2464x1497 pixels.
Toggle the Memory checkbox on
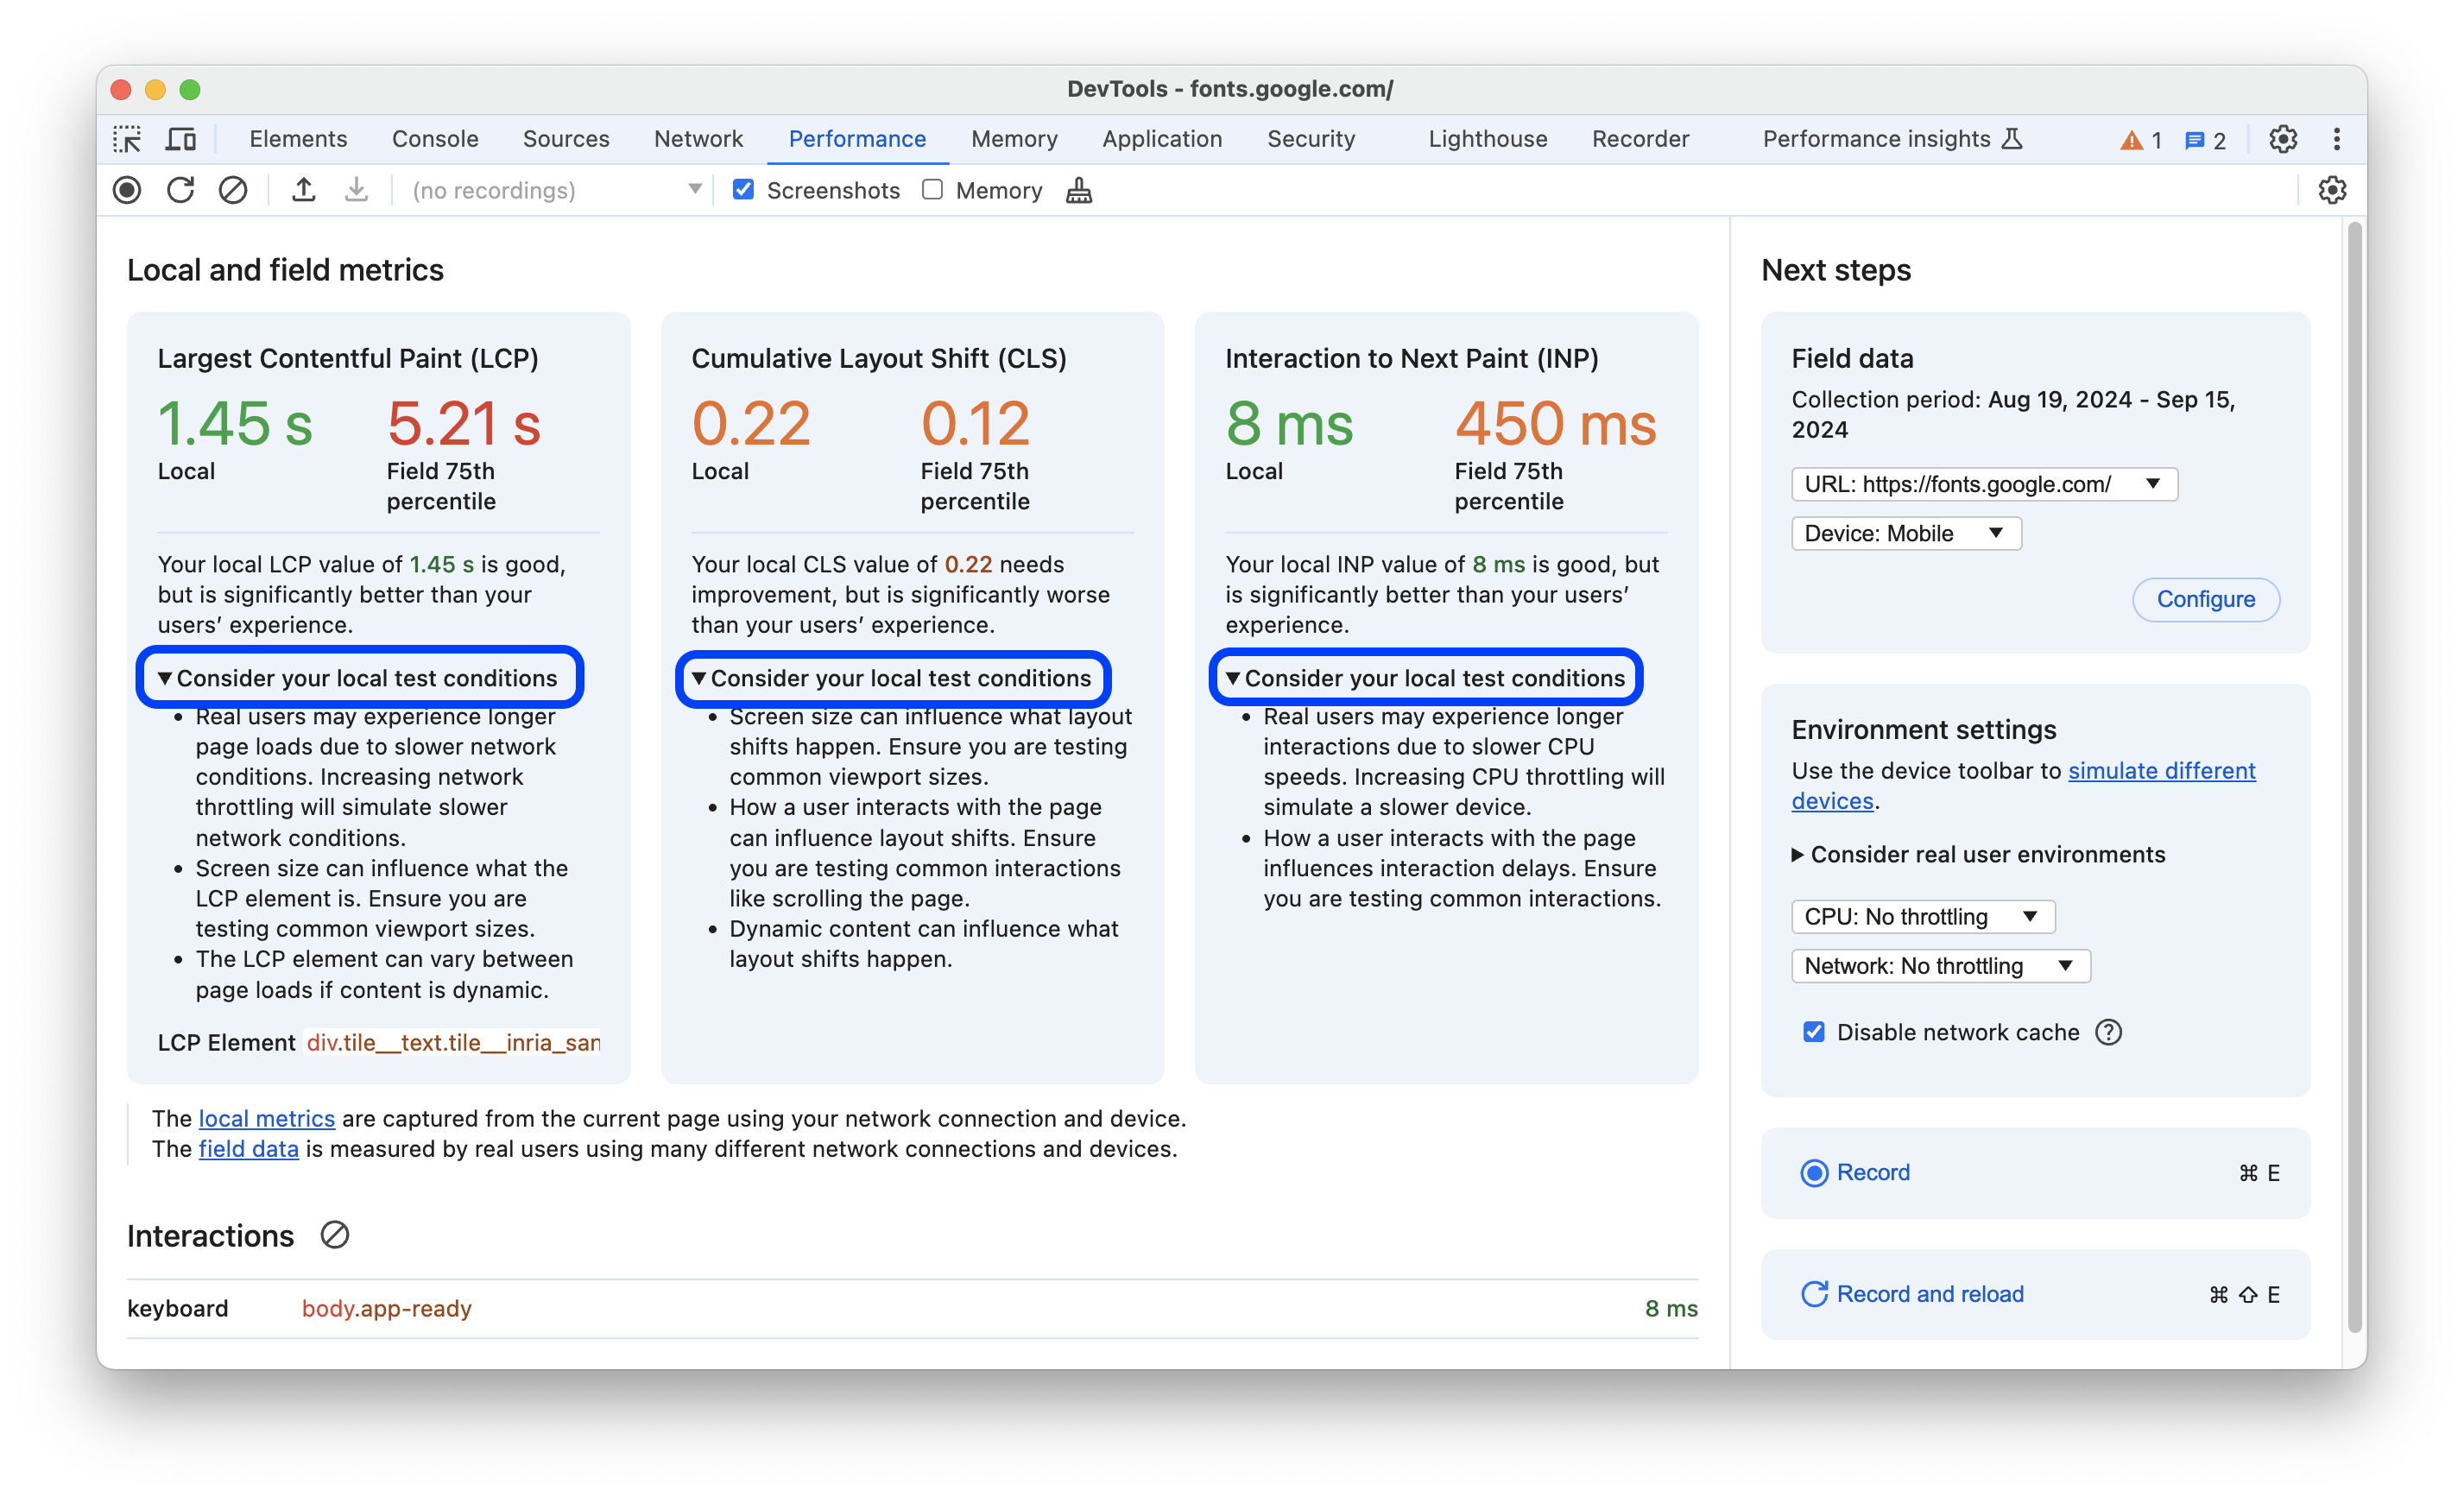[929, 190]
